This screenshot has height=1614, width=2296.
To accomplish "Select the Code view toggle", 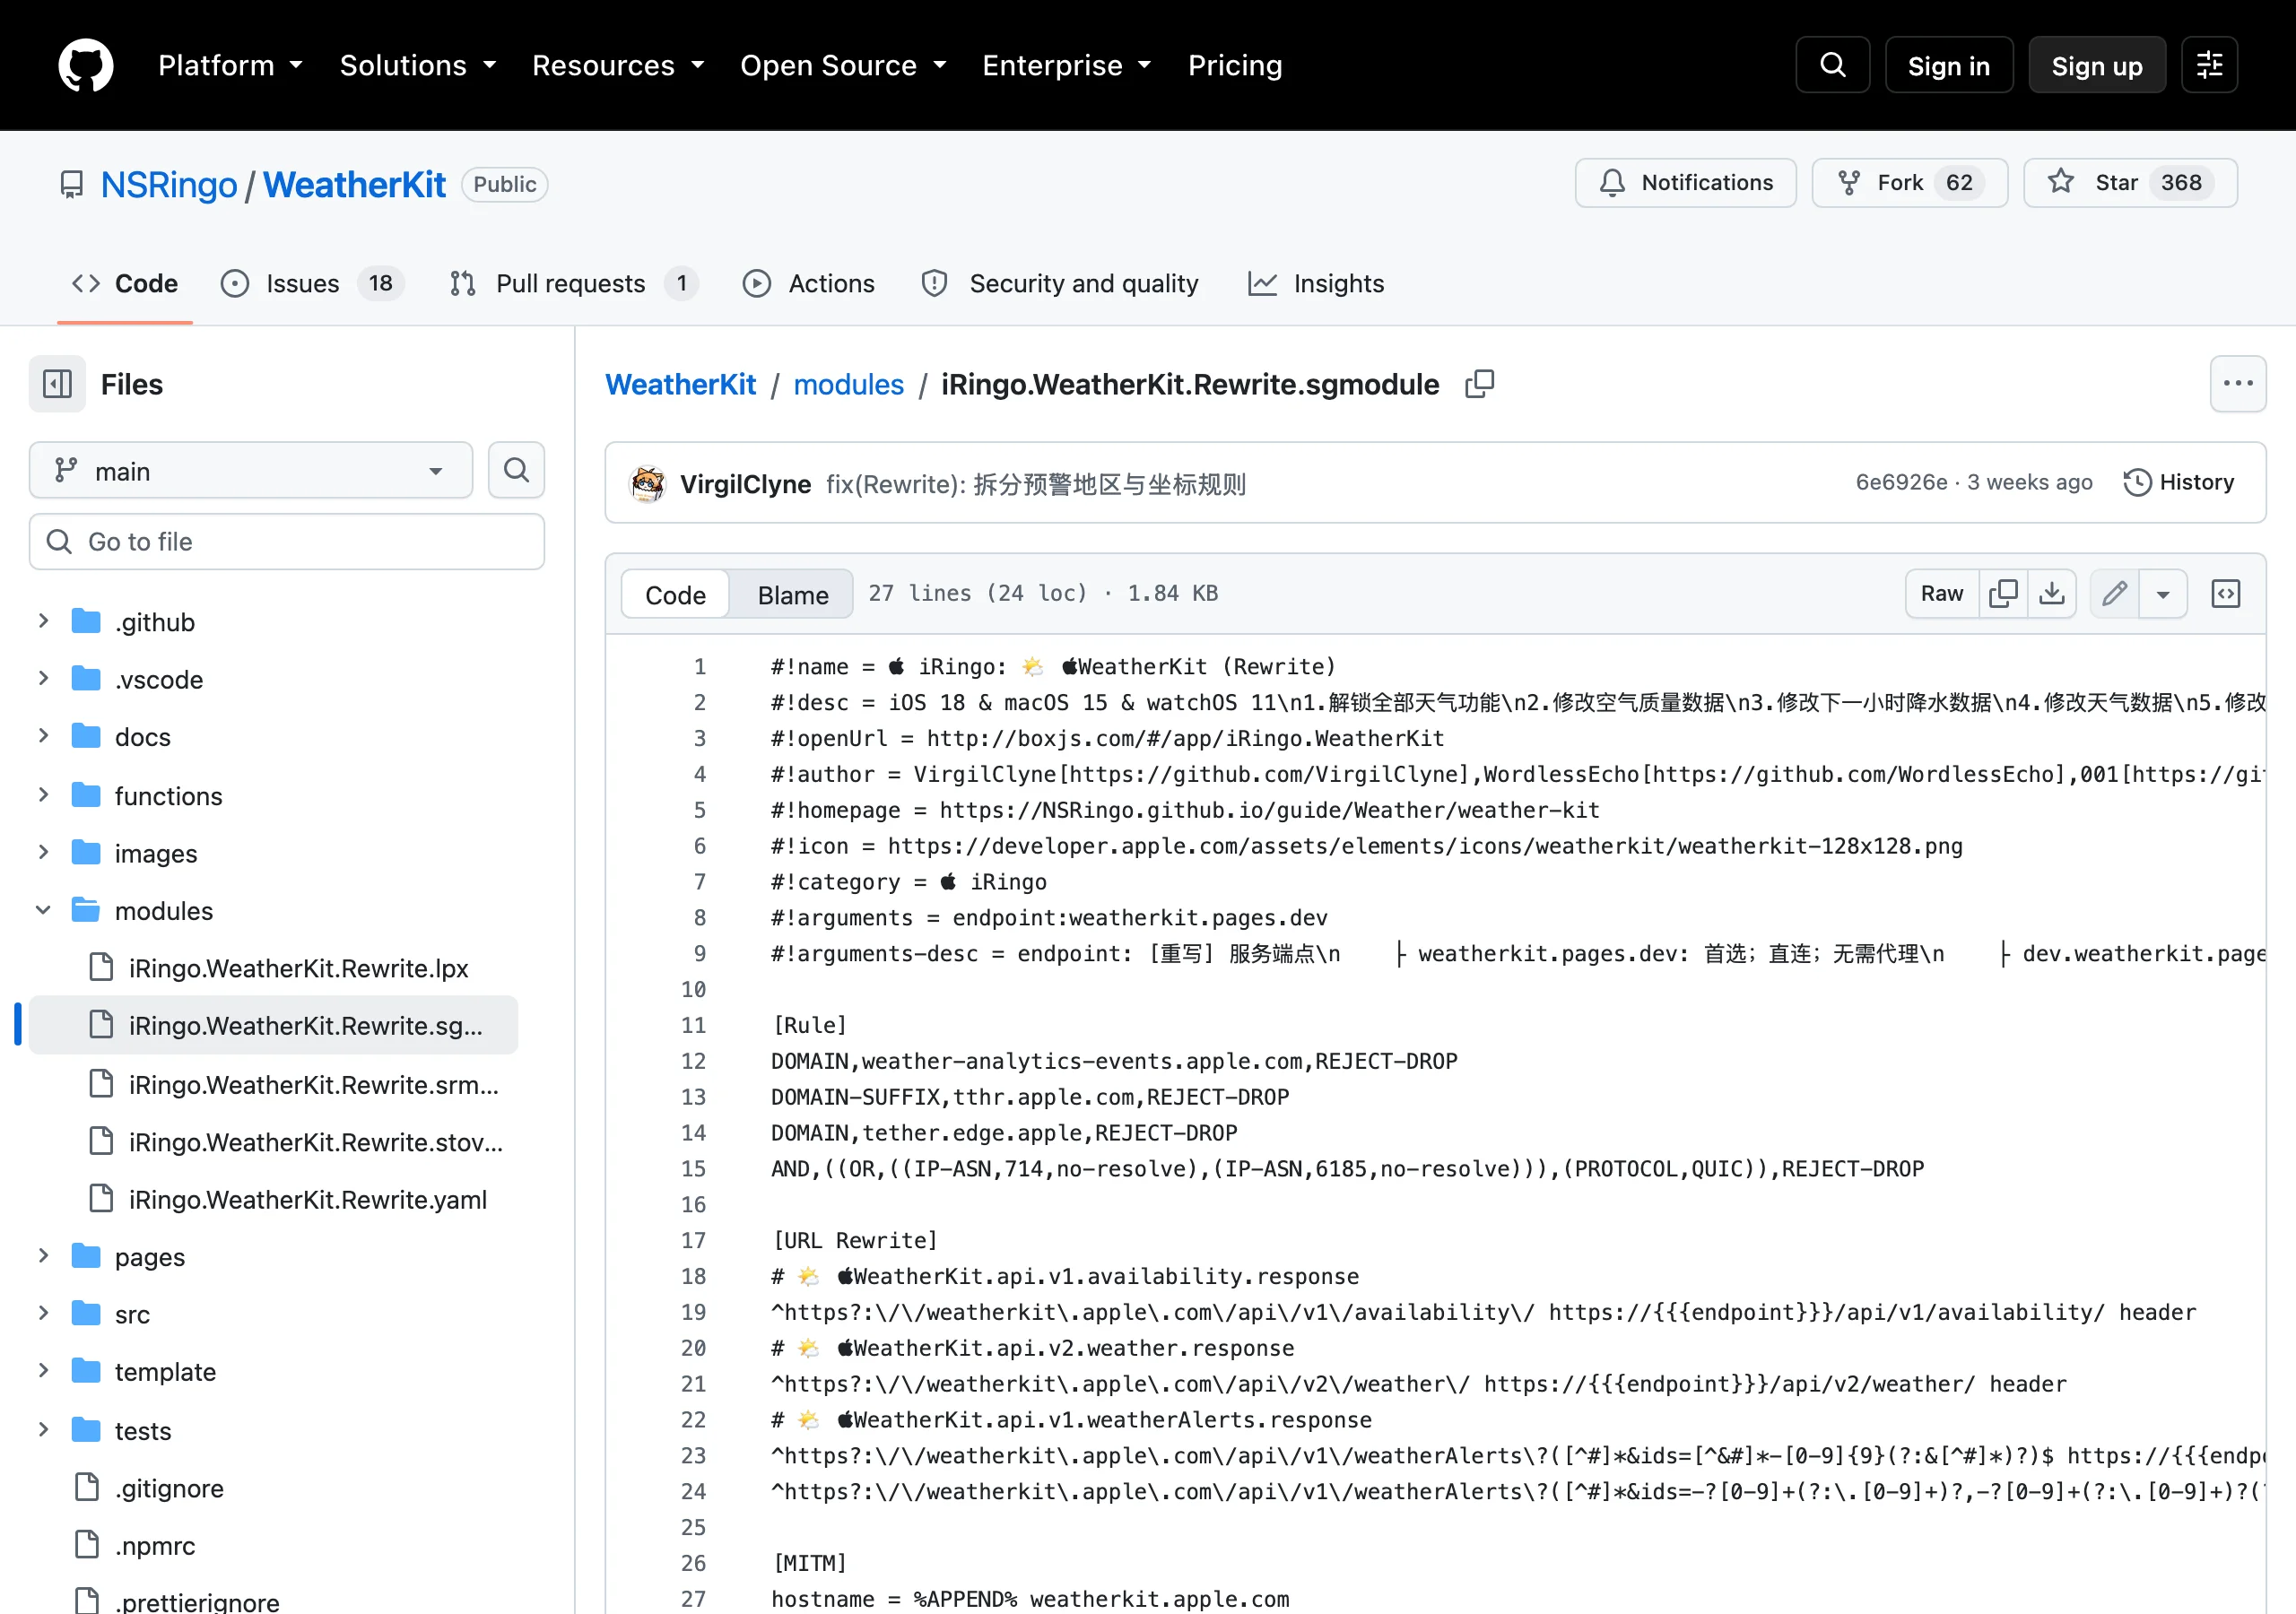I will [x=675, y=595].
